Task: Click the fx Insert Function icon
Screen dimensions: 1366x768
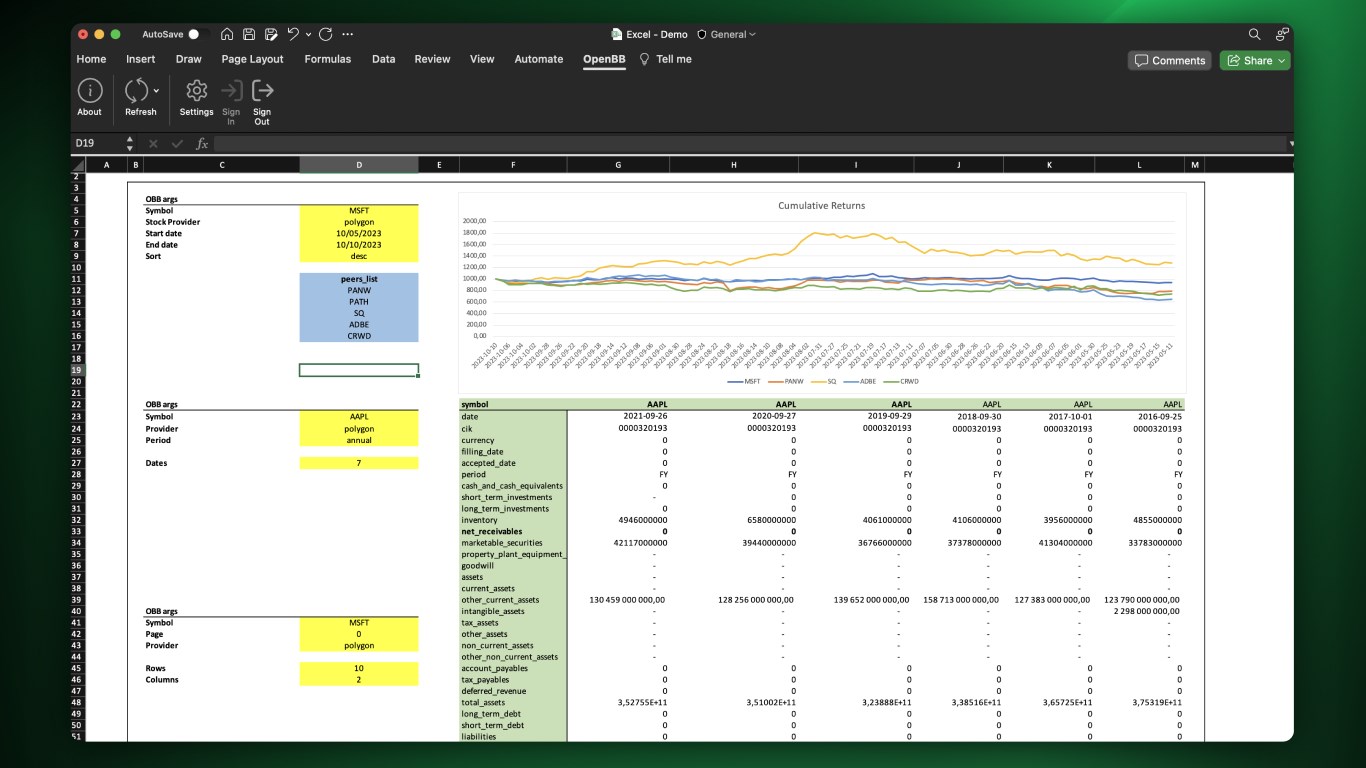Action: pyautogui.click(x=202, y=143)
